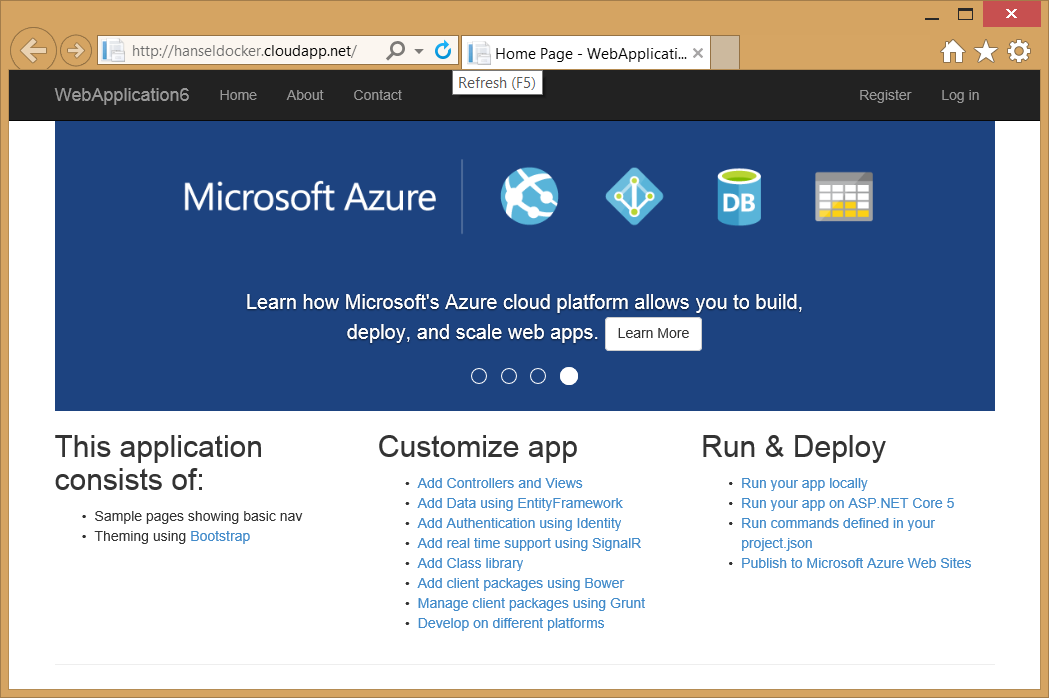Viewport: 1049px width, 698px height.
Task: Click the Azure table storage grid icon
Action: tap(844, 197)
